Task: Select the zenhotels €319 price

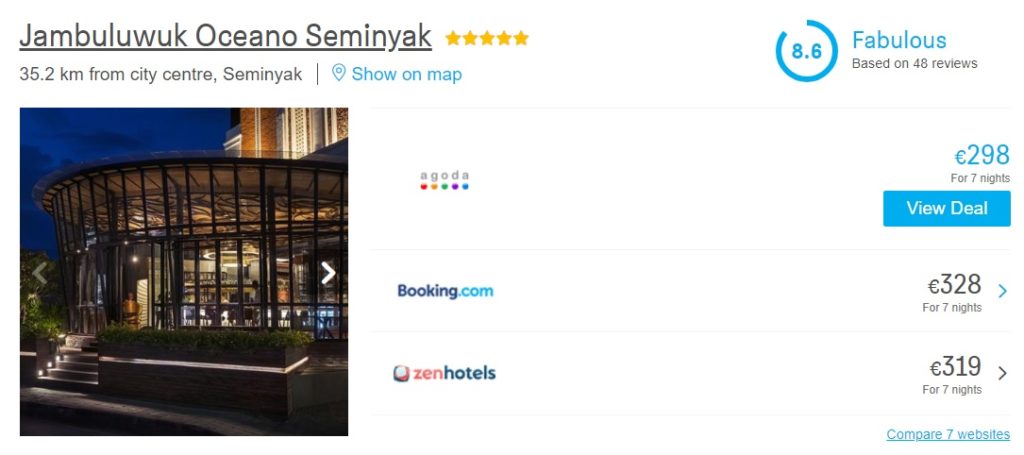Action: coord(955,367)
